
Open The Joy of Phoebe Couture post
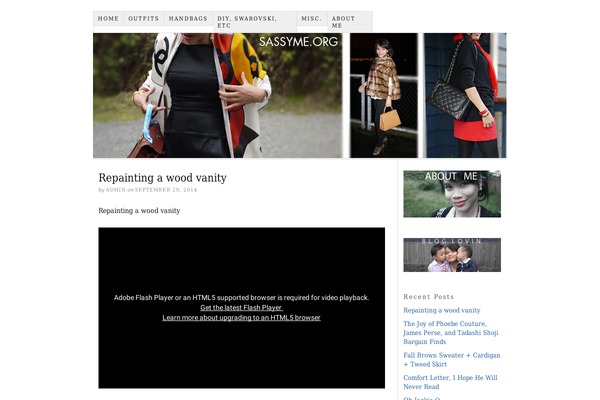(x=451, y=333)
